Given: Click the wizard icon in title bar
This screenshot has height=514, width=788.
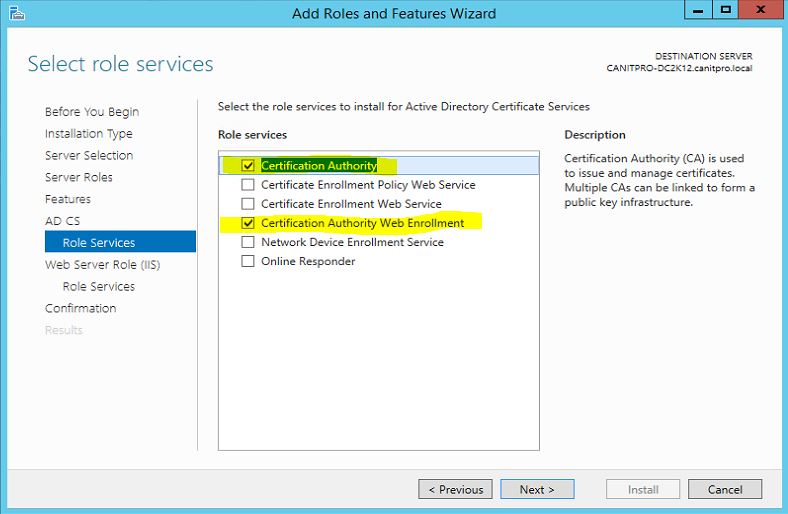Looking at the screenshot, I should (15, 13).
